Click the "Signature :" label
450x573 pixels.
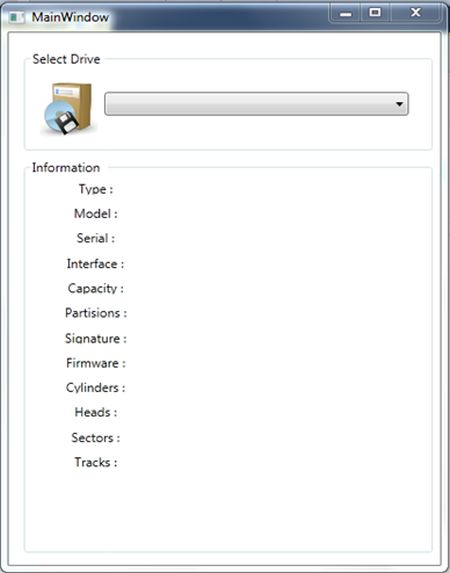click(96, 338)
